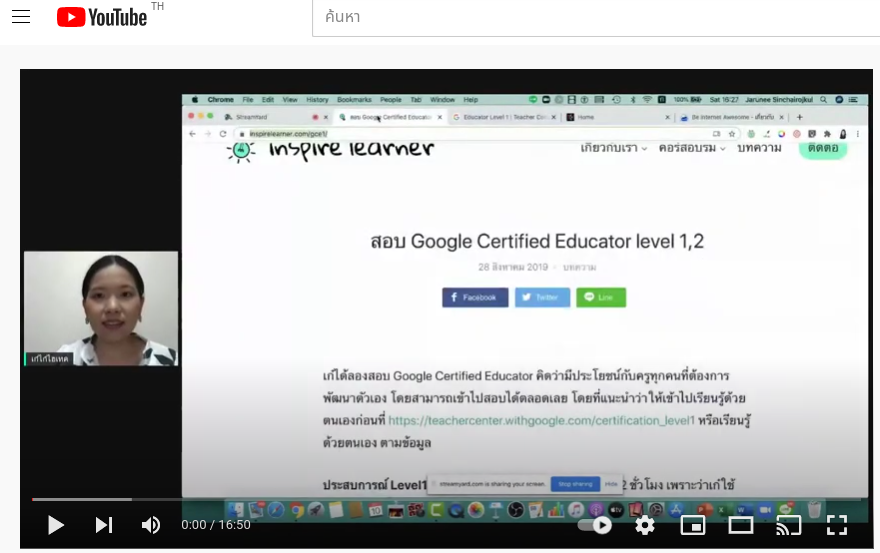The height and width of the screenshot is (553, 880).
Task: Toggle the autoplay switch
Action: pyautogui.click(x=595, y=525)
